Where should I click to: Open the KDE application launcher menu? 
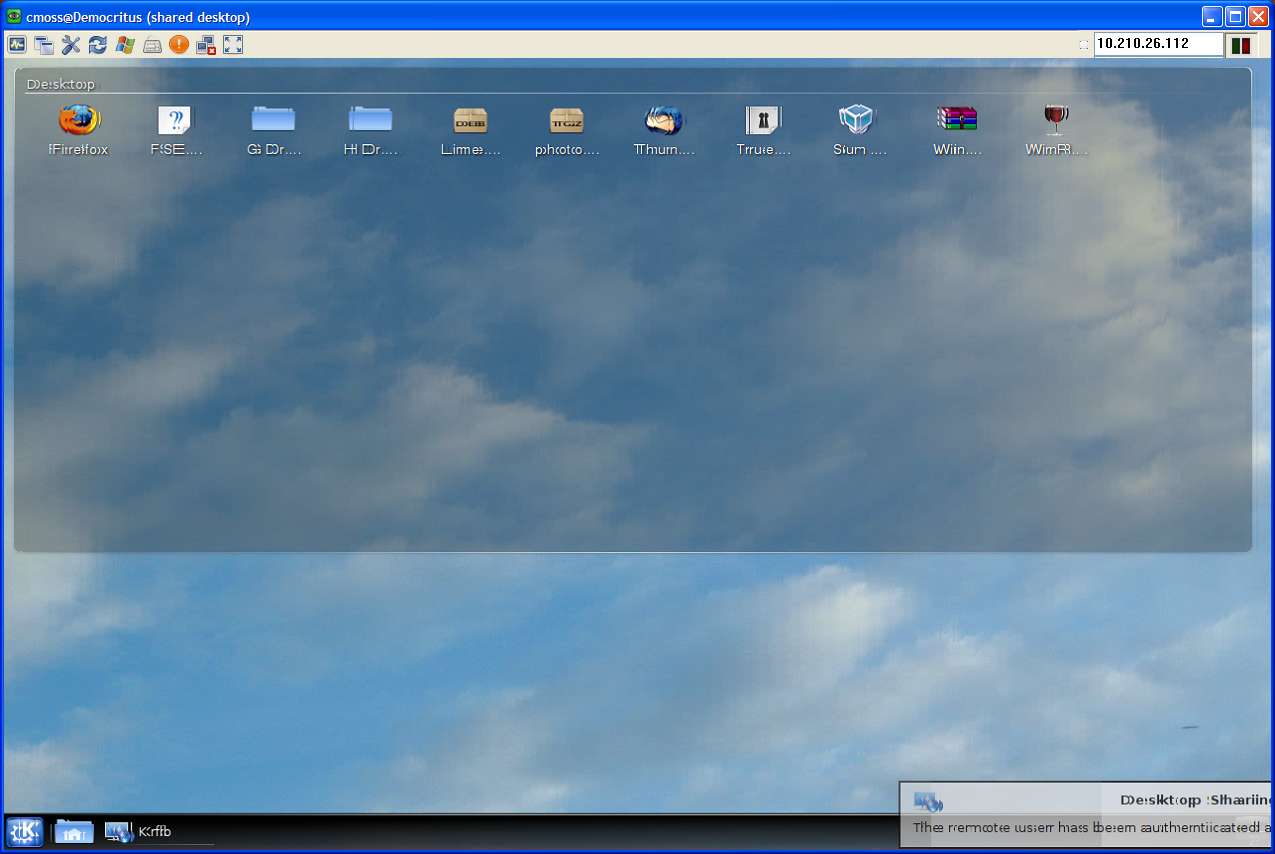(24, 831)
